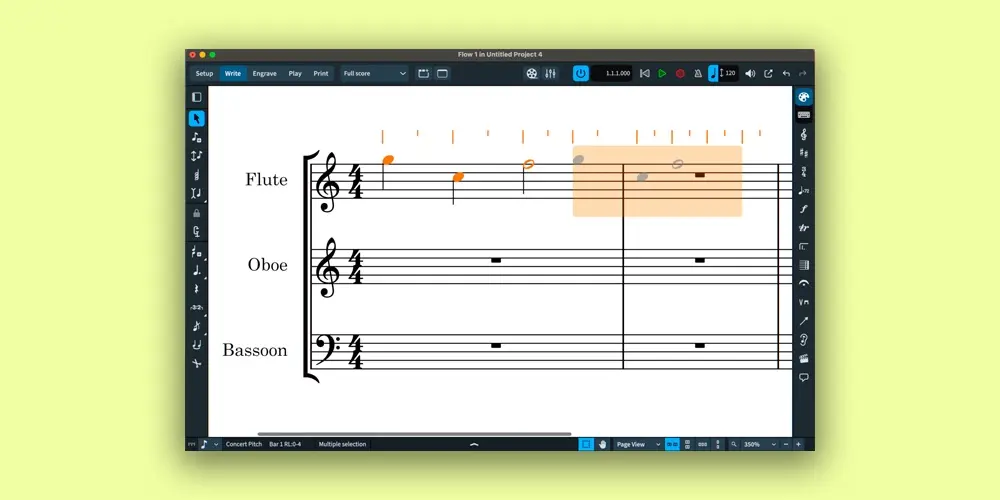Expand the bottom panel chevron
This screenshot has height=500, width=1000.
coord(474,445)
